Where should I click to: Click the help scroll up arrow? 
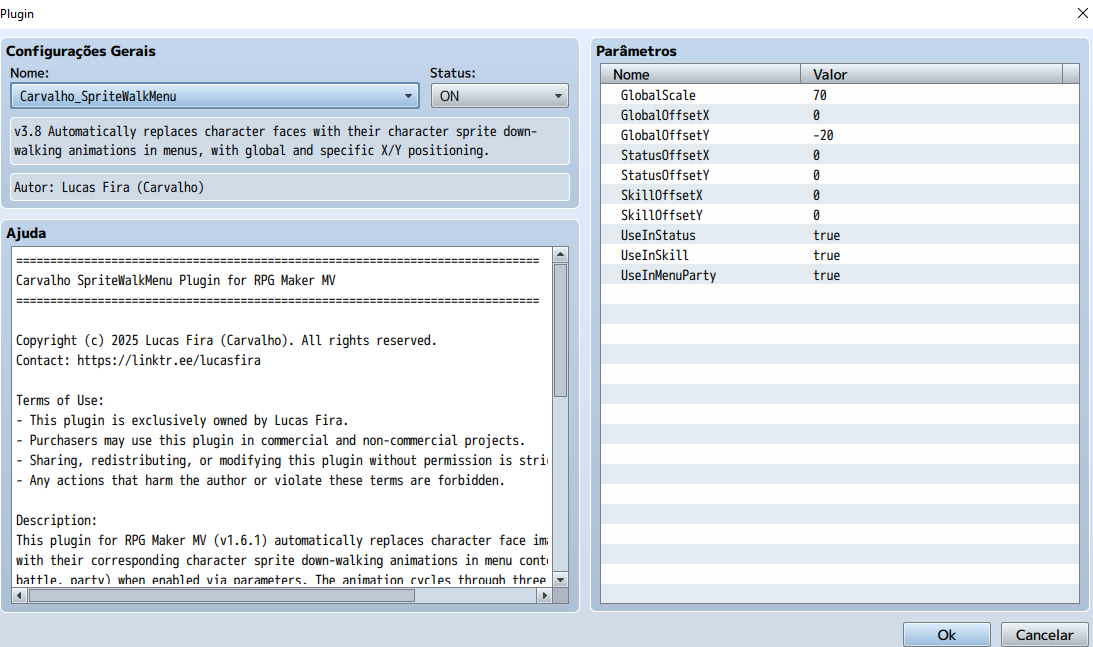pos(560,254)
